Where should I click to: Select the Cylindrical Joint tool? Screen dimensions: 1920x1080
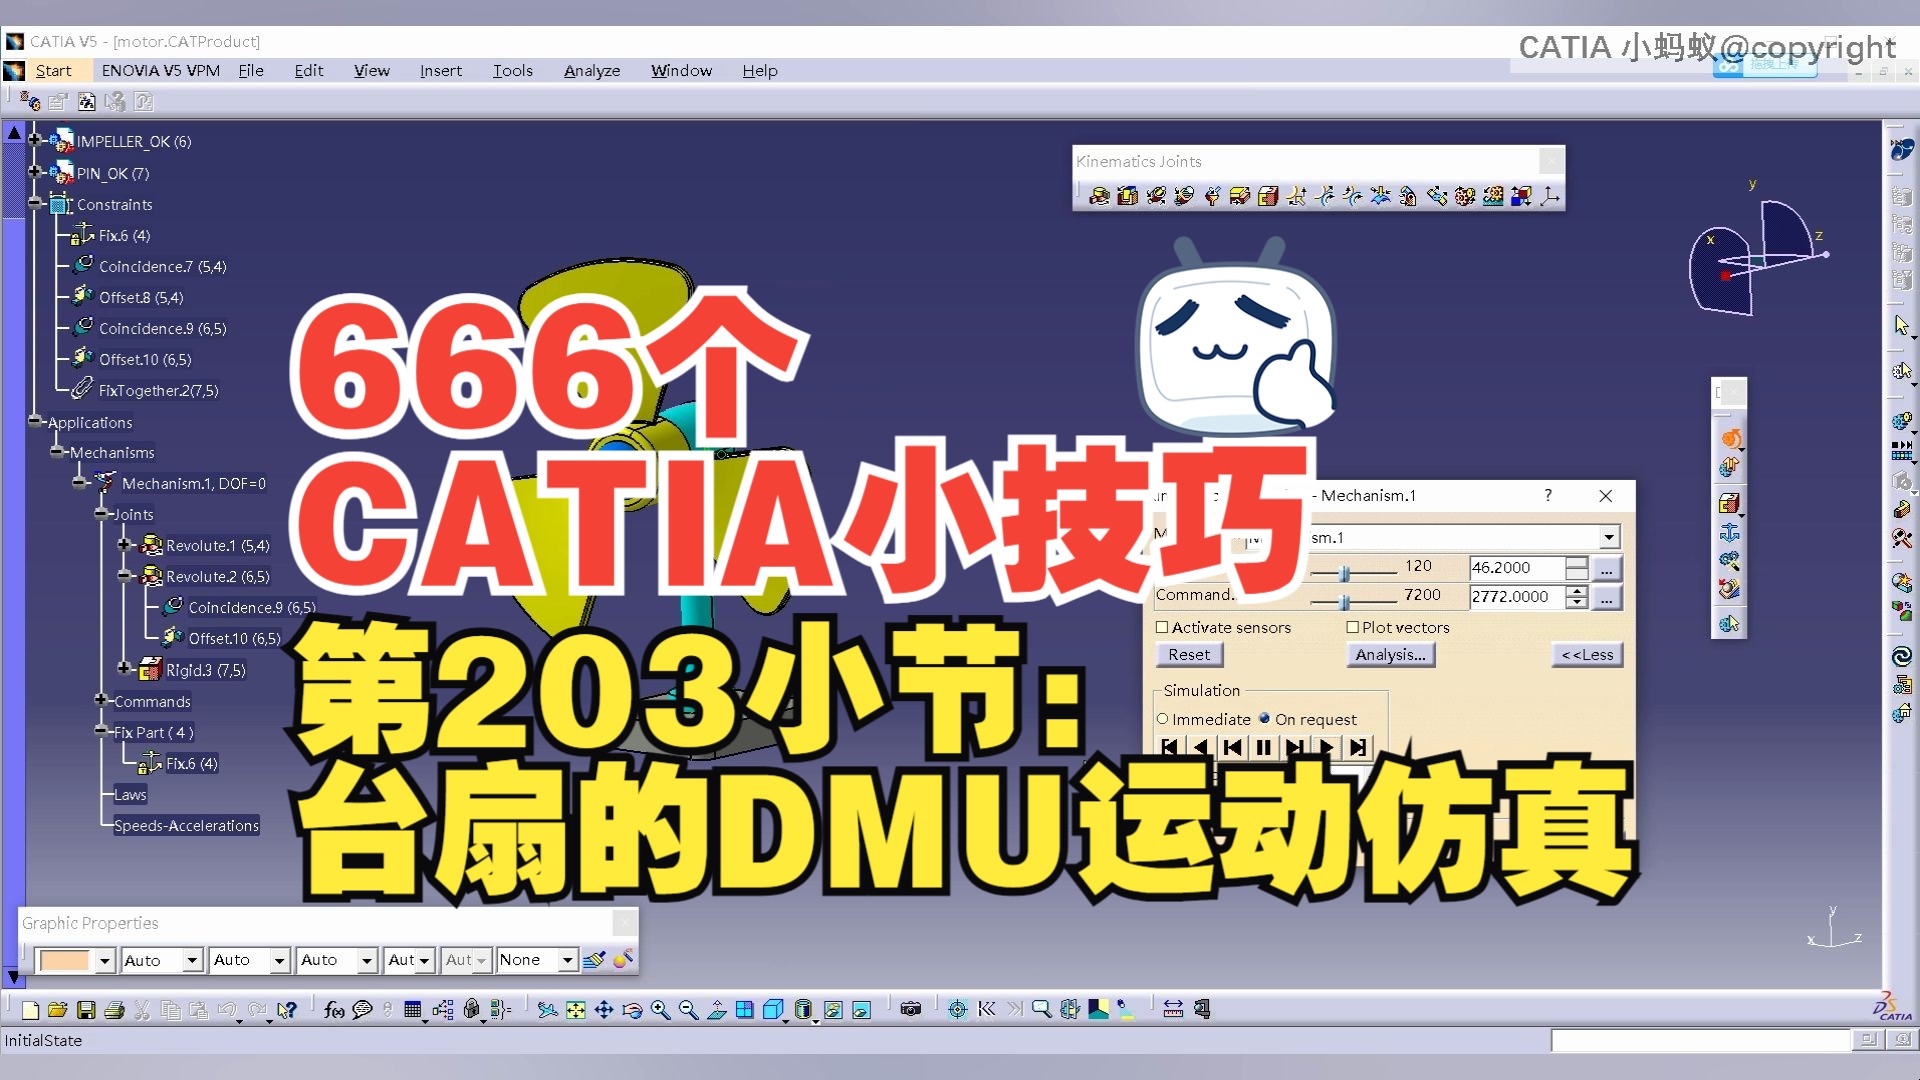click(1154, 196)
